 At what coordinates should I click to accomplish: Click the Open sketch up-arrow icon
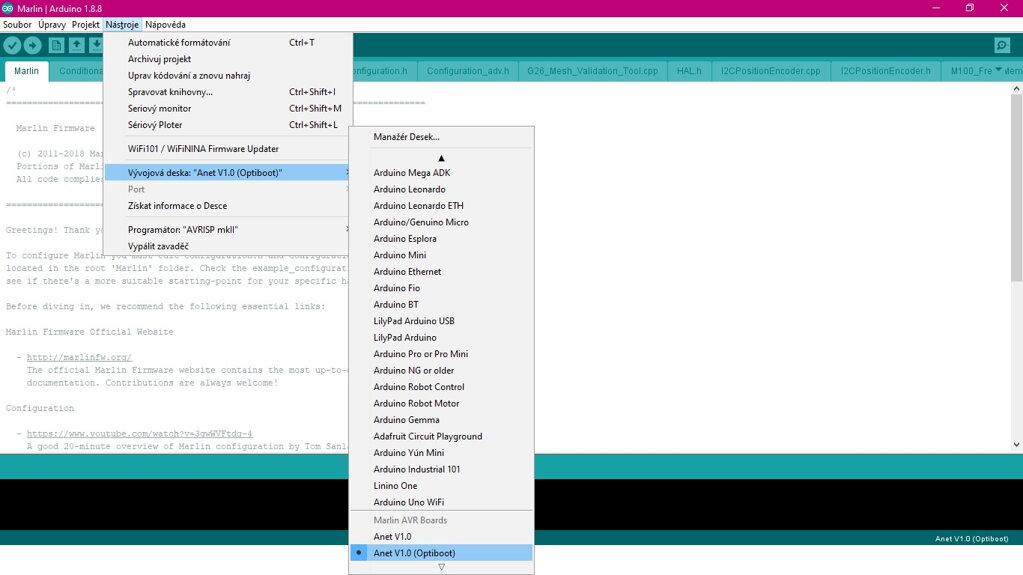tap(76, 45)
